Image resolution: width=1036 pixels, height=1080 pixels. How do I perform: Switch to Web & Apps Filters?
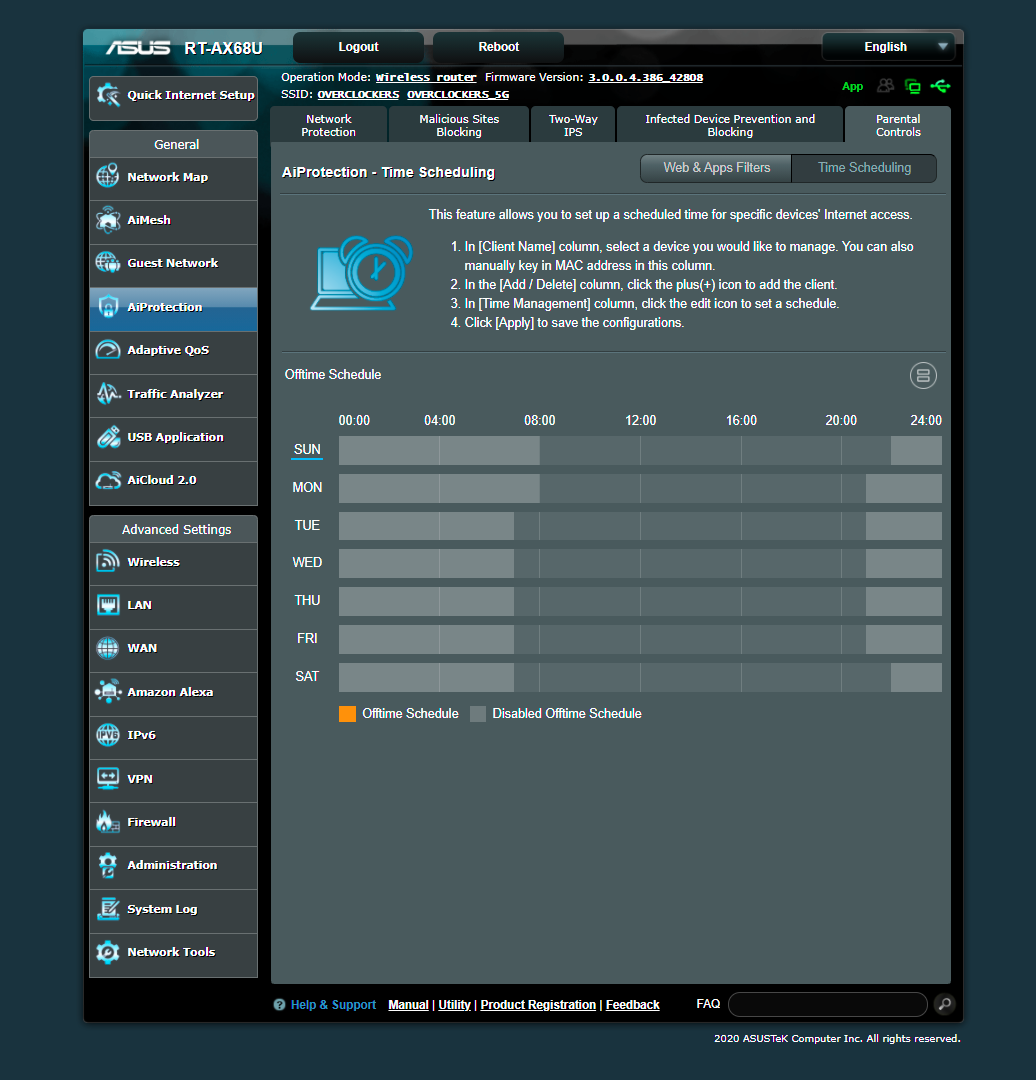(716, 168)
